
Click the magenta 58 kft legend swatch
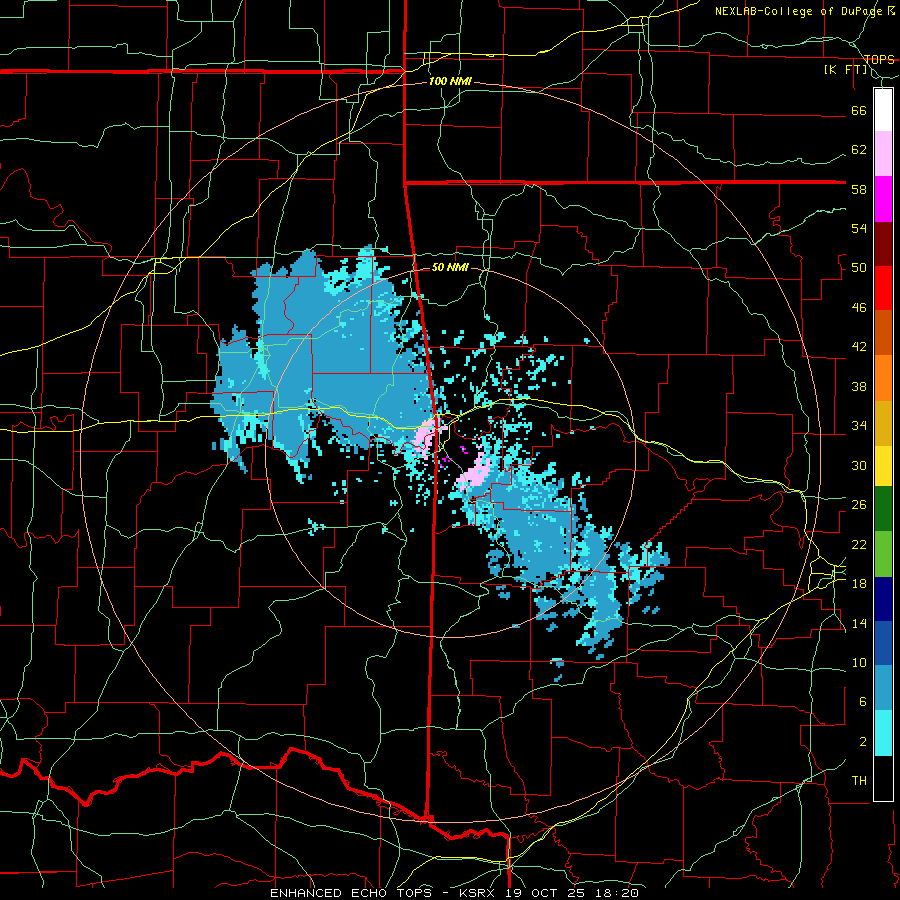883,199
